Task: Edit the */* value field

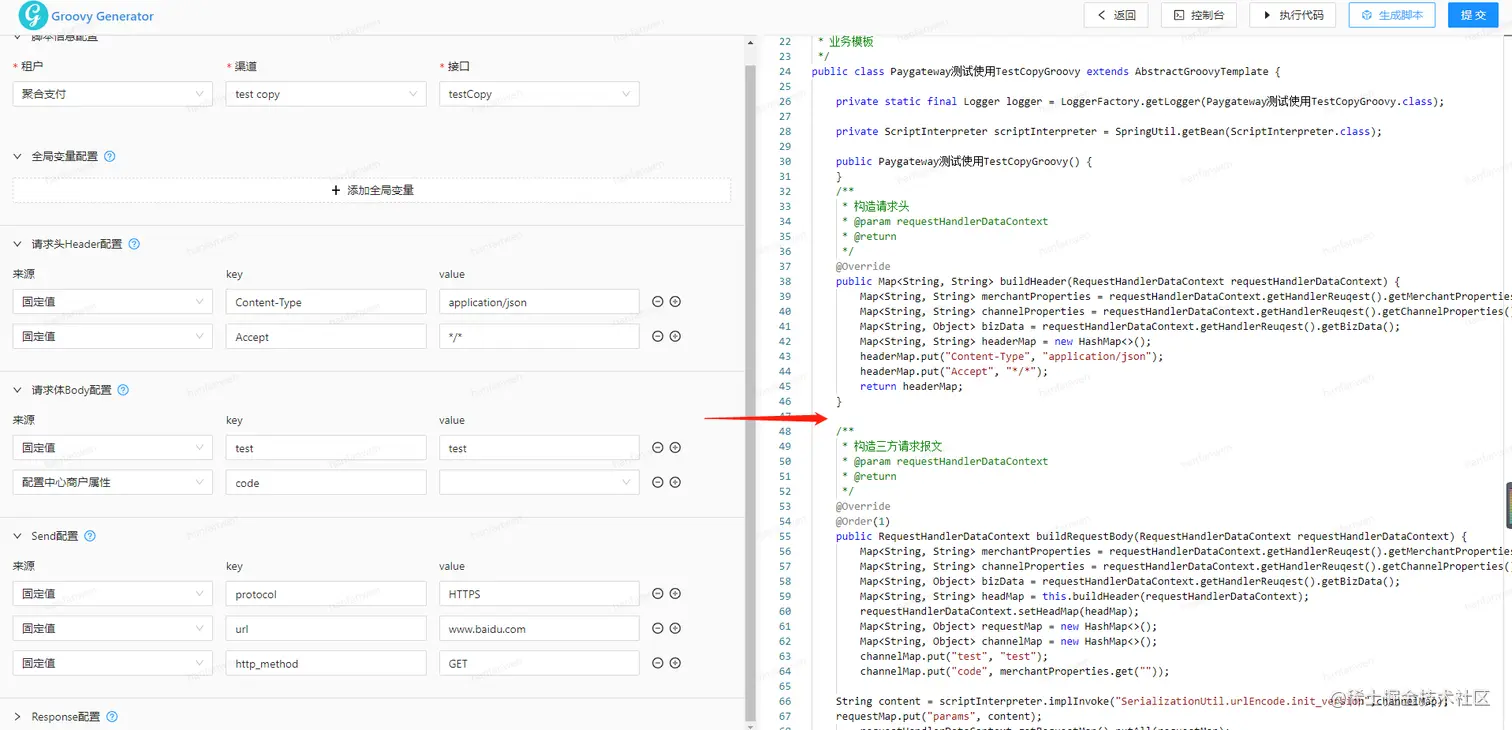Action: (x=539, y=336)
